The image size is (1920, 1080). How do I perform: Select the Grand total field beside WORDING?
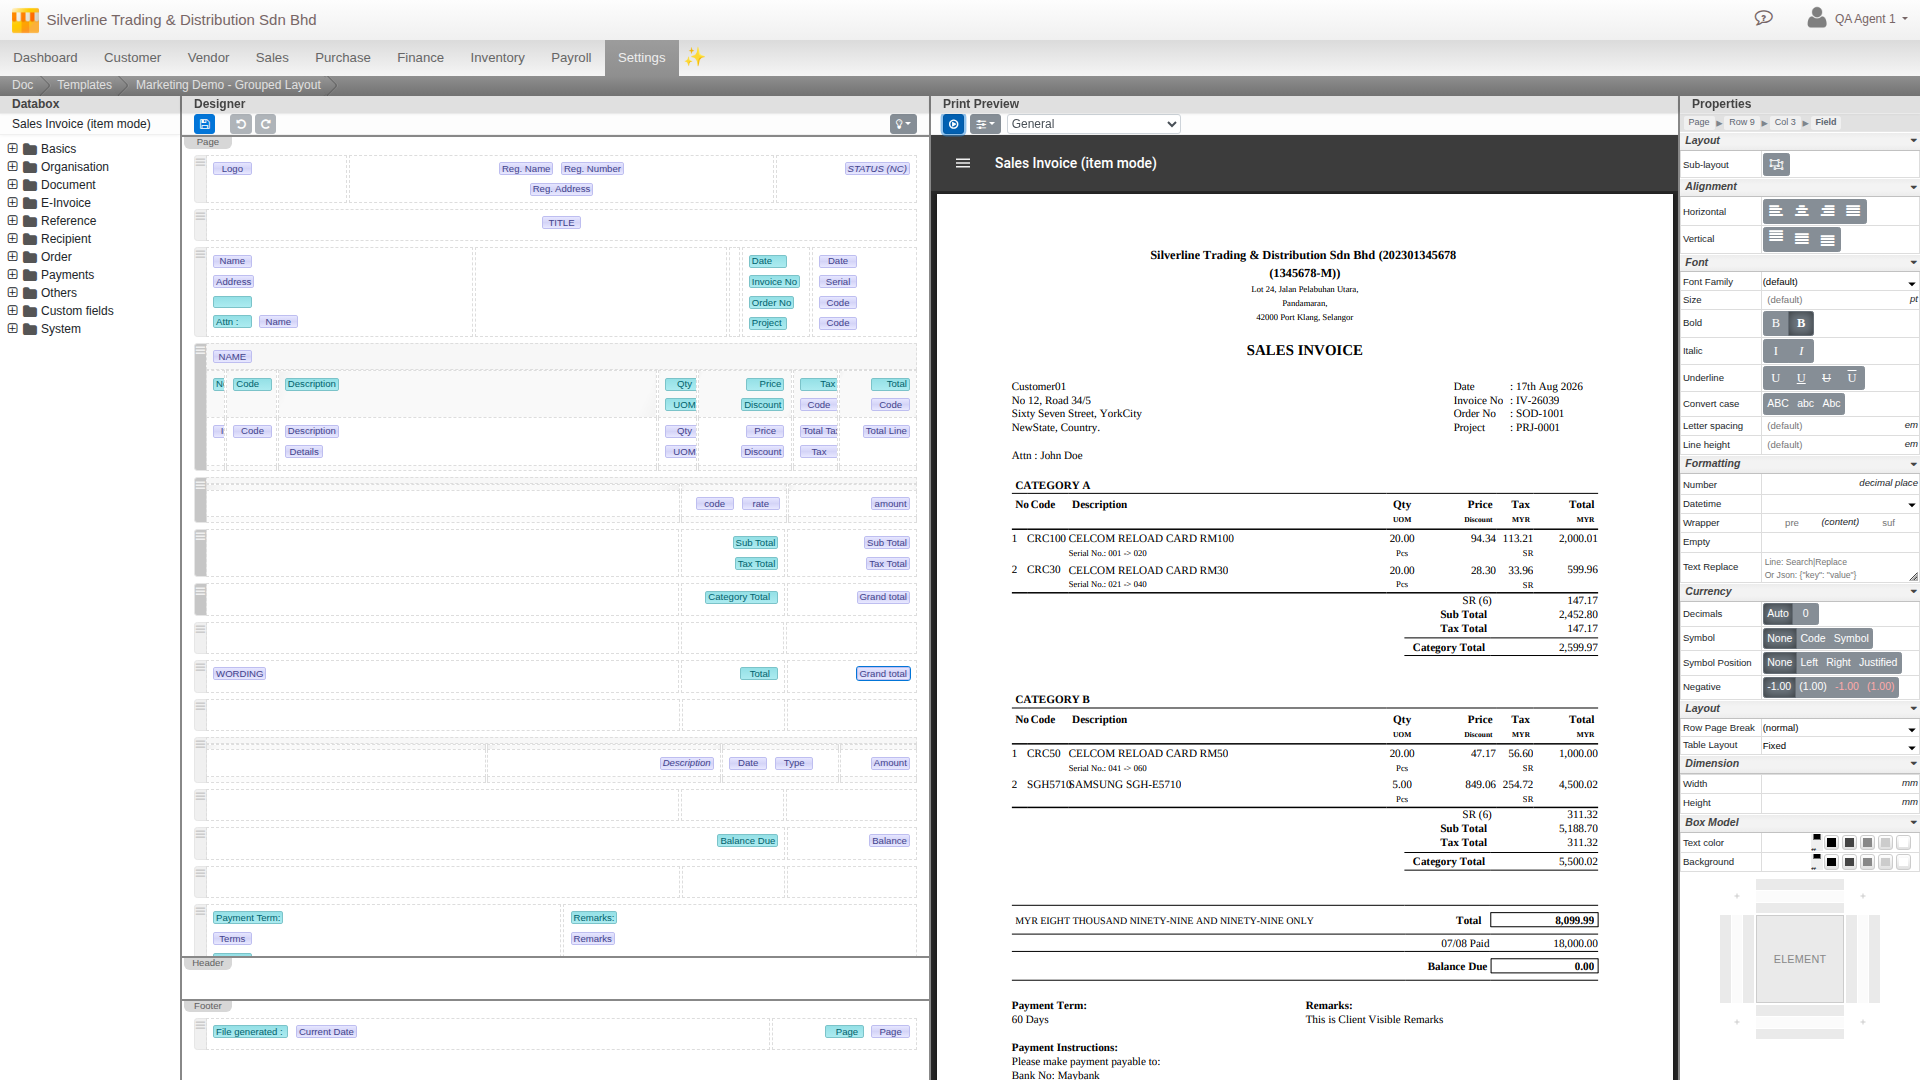883,674
